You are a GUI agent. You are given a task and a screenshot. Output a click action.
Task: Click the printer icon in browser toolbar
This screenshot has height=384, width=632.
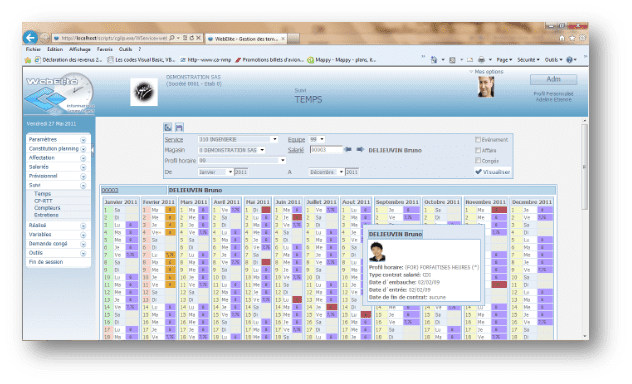point(481,60)
